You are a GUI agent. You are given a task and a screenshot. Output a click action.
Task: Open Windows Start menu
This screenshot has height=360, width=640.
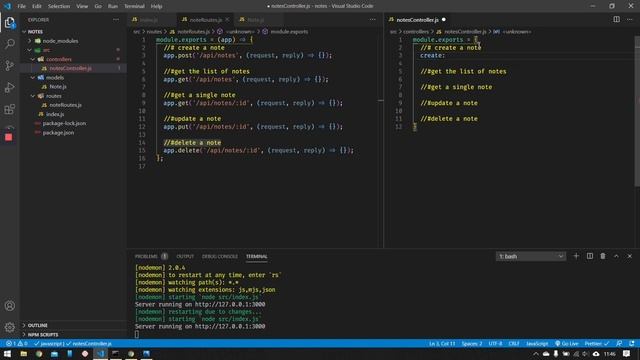[x=7, y=354]
